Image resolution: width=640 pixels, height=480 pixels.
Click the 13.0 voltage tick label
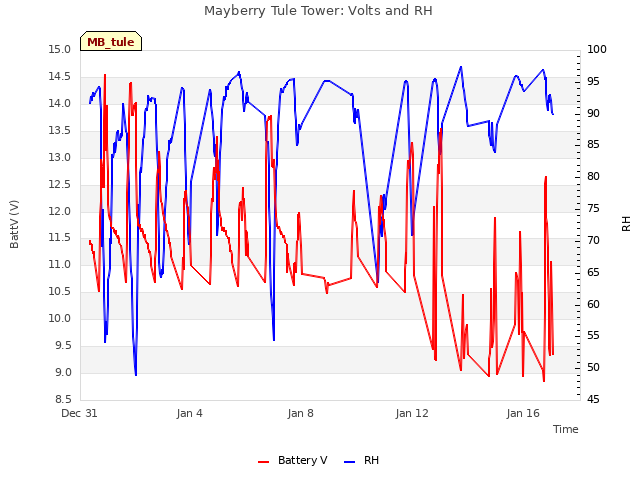pyautogui.click(x=60, y=157)
